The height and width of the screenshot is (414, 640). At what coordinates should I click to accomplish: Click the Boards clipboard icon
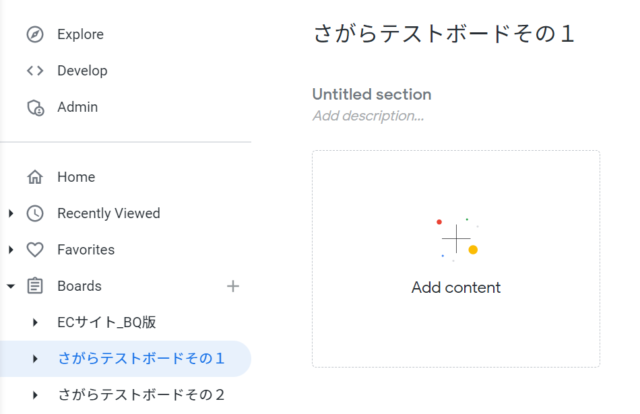coord(35,286)
